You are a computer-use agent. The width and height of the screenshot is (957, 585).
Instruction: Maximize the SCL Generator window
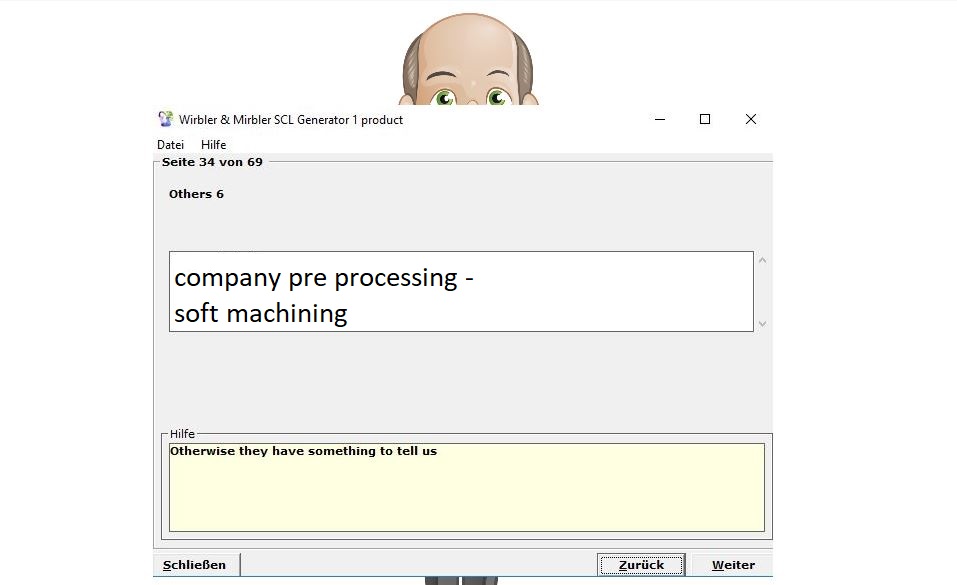(705, 119)
